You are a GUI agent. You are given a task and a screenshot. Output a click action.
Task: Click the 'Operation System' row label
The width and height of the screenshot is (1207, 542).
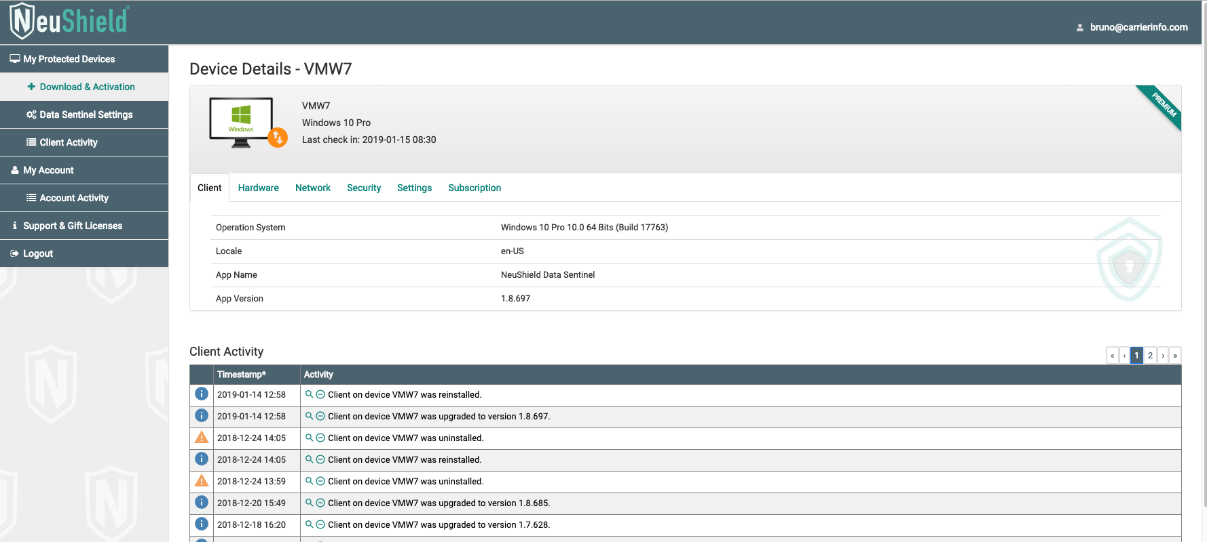point(250,227)
